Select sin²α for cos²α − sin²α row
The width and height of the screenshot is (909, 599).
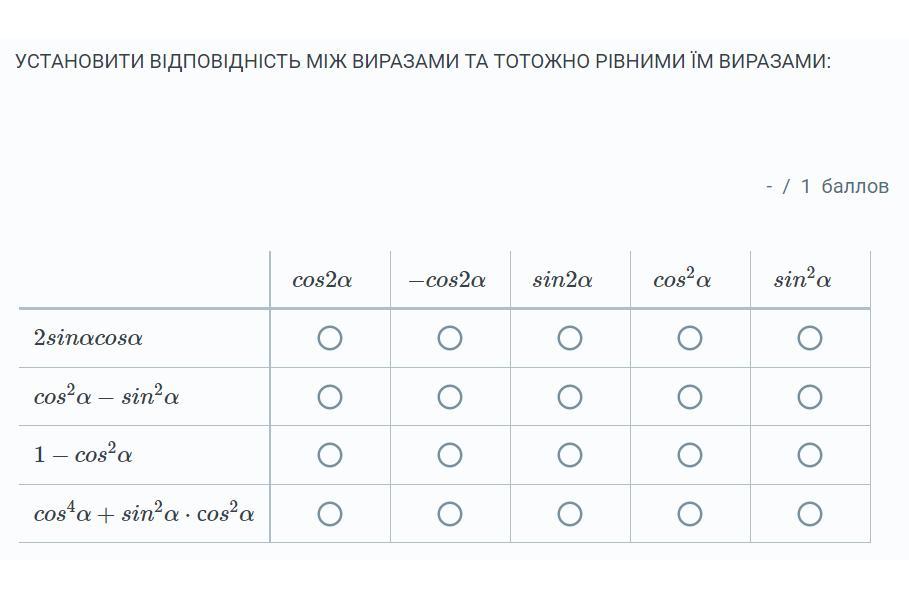click(x=810, y=397)
